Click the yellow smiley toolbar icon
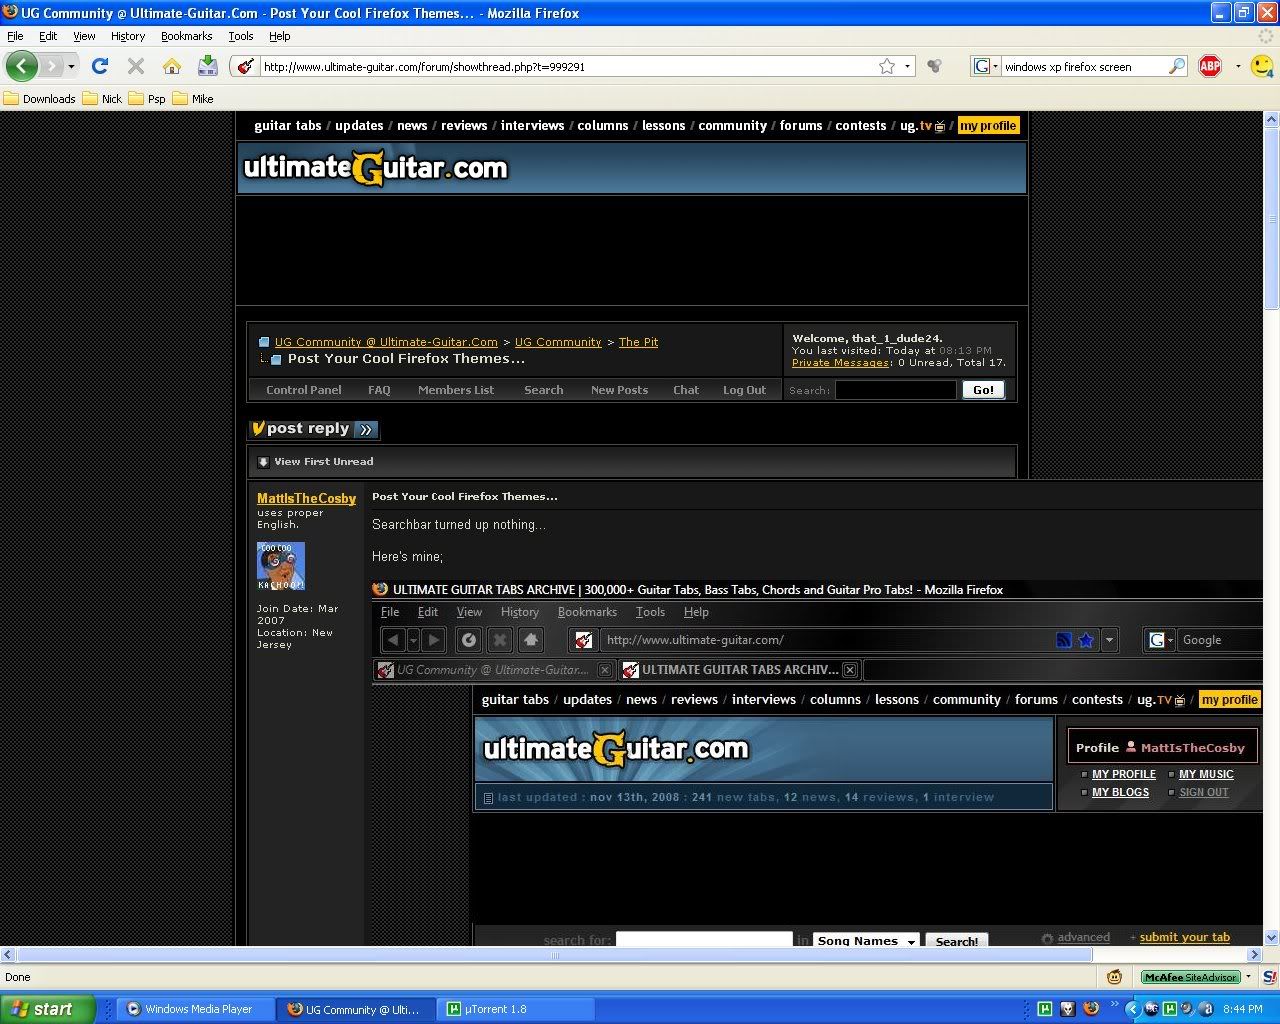The height and width of the screenshot is (1024, 1280). click(1262, 66)
